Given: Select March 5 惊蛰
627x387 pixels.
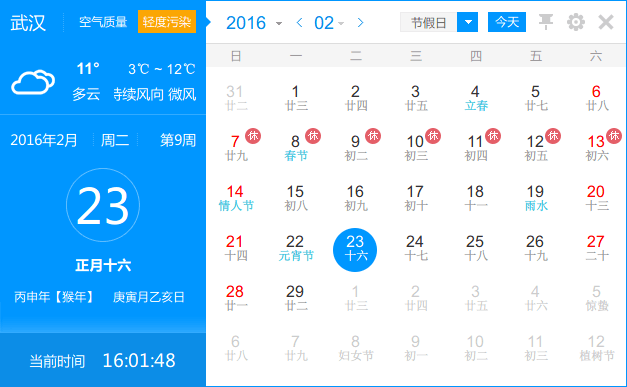Looking at the screenshot, I should (596, 298).
